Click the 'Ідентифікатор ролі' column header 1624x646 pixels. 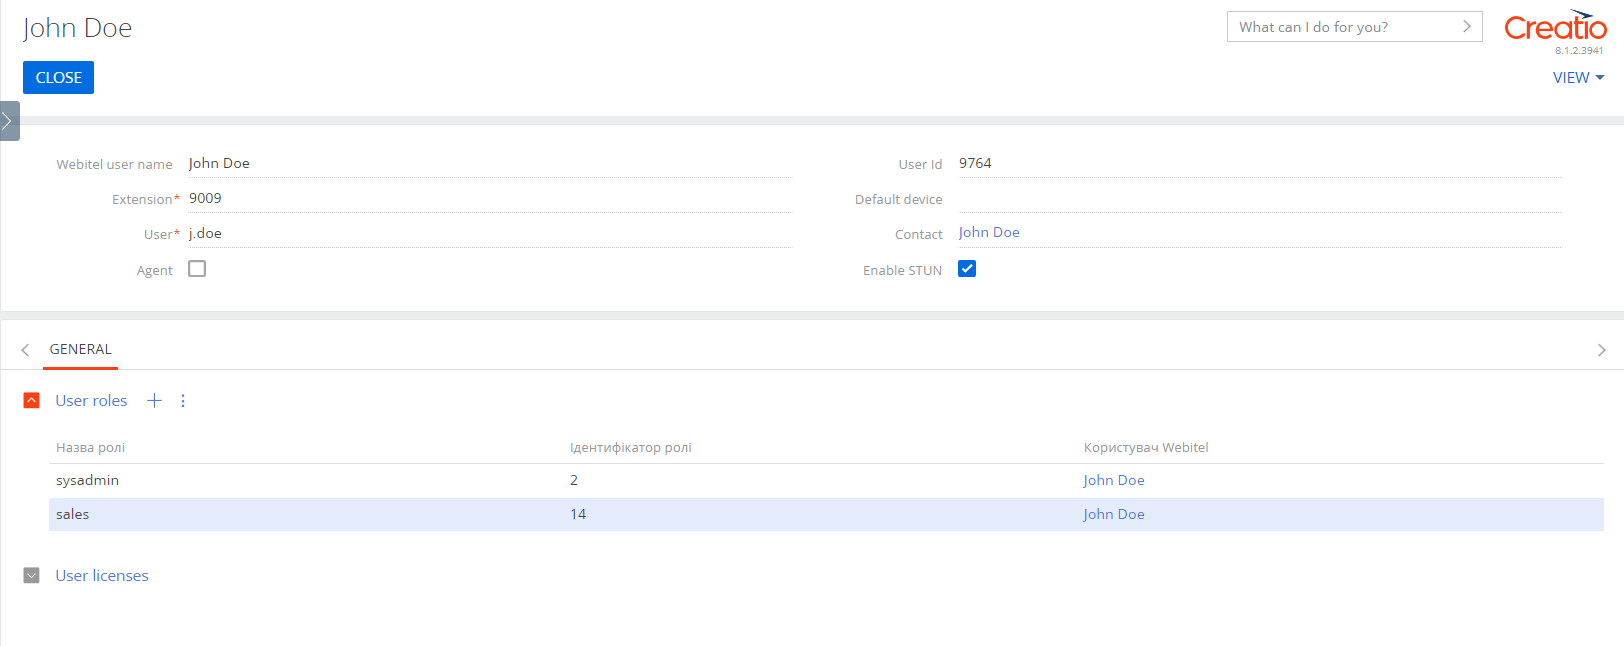coord(631,448)
